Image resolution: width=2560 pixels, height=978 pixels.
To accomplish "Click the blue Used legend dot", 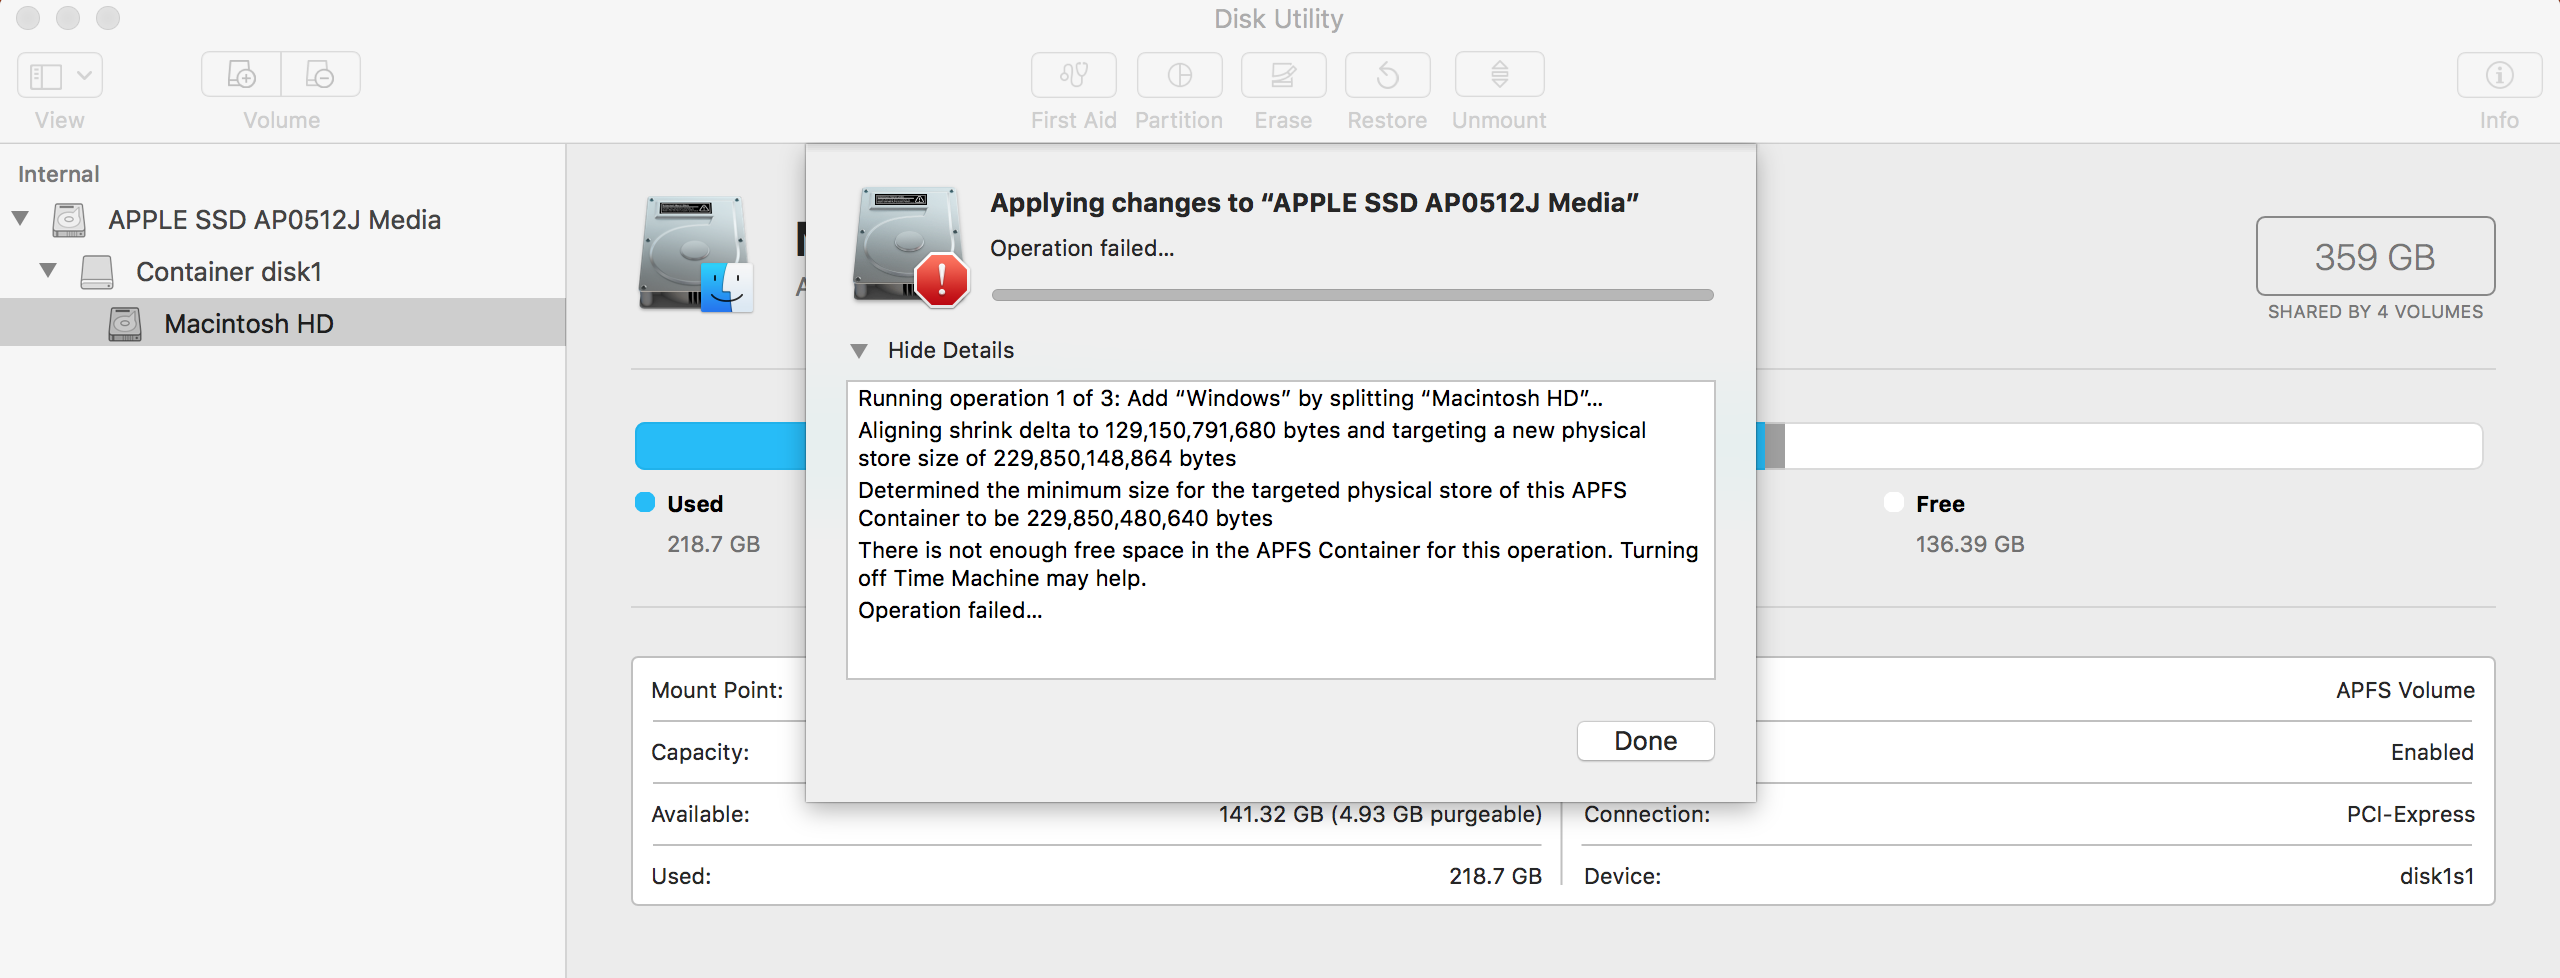I will click(645, 503).
